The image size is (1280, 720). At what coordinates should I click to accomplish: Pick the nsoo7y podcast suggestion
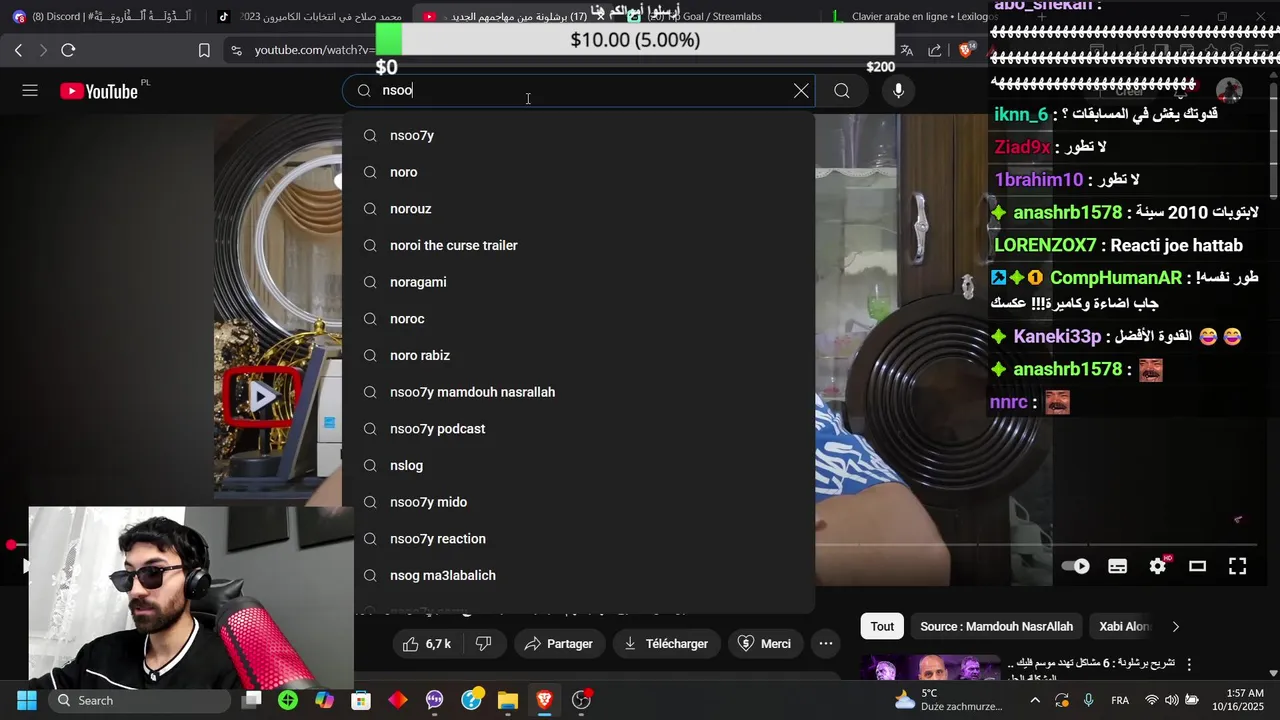pos(578,429)
